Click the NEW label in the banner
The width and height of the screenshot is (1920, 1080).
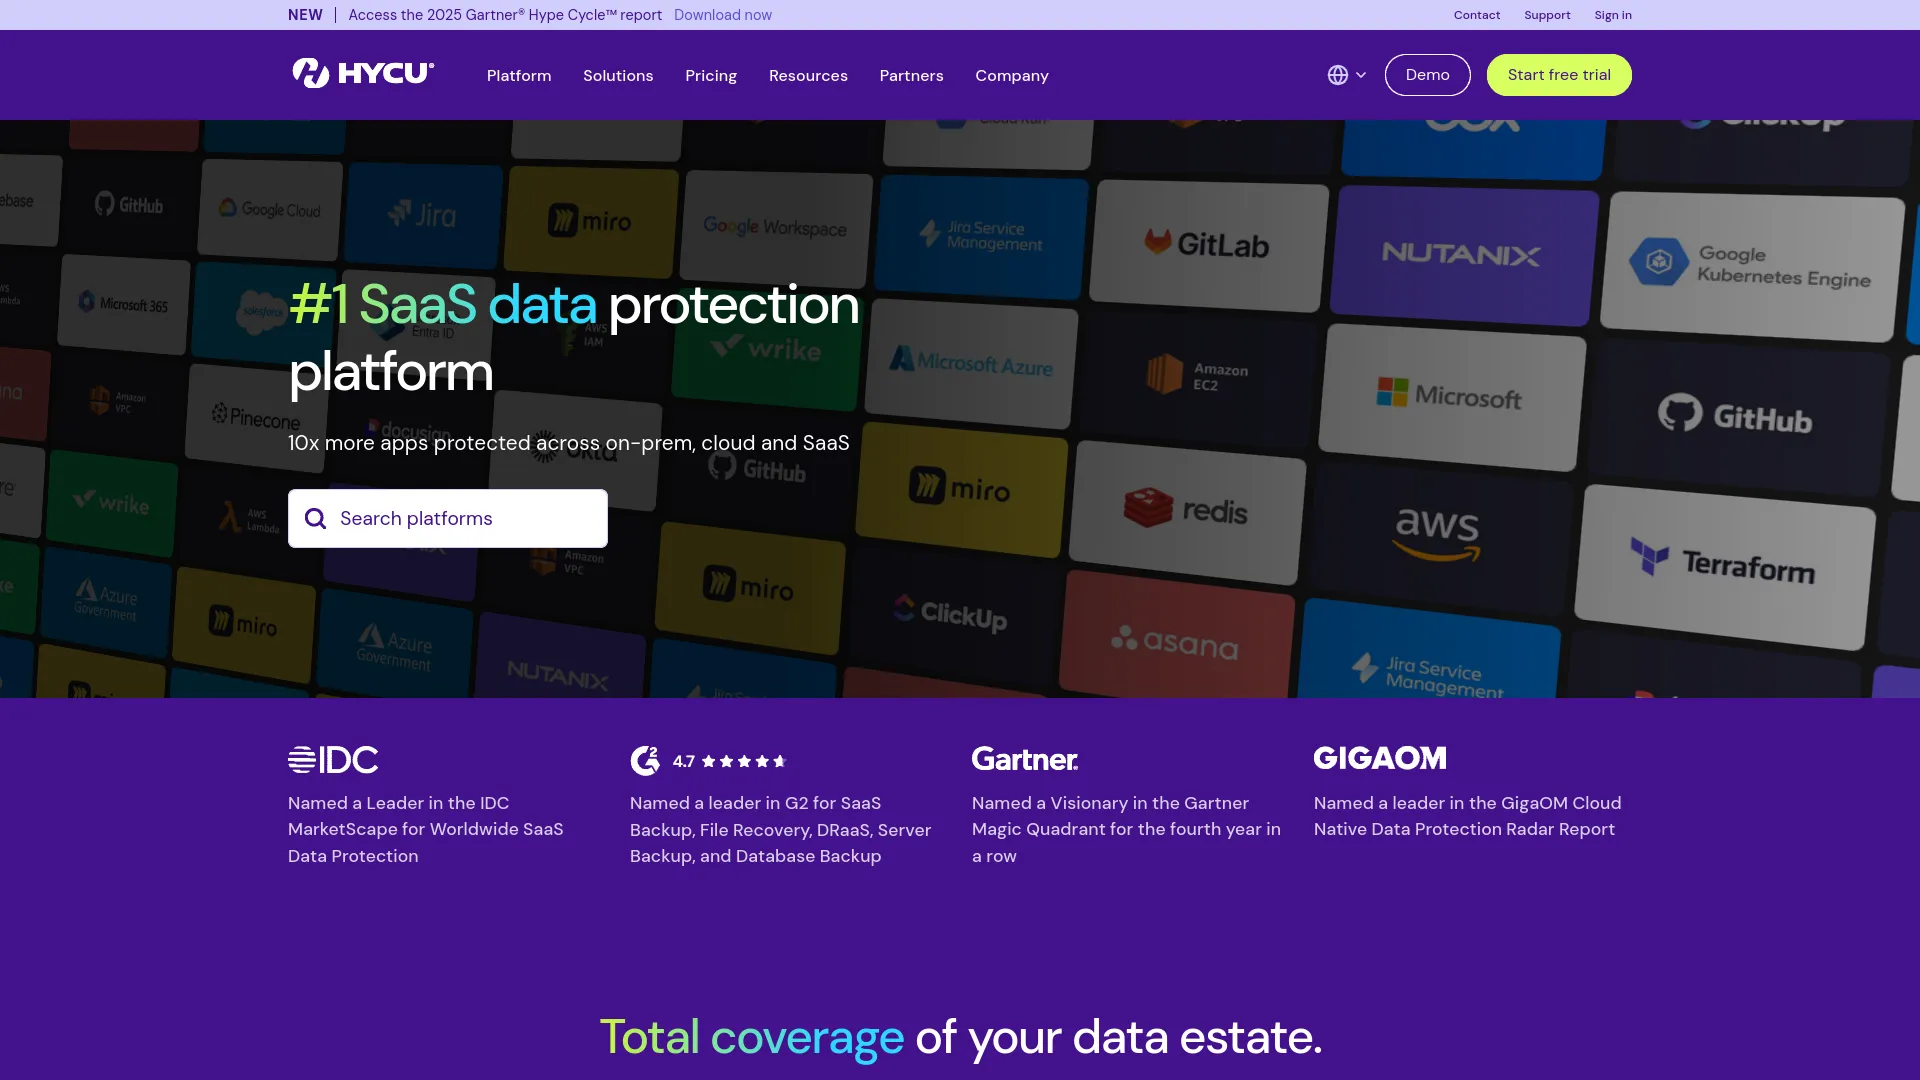(x=305, y=15)
